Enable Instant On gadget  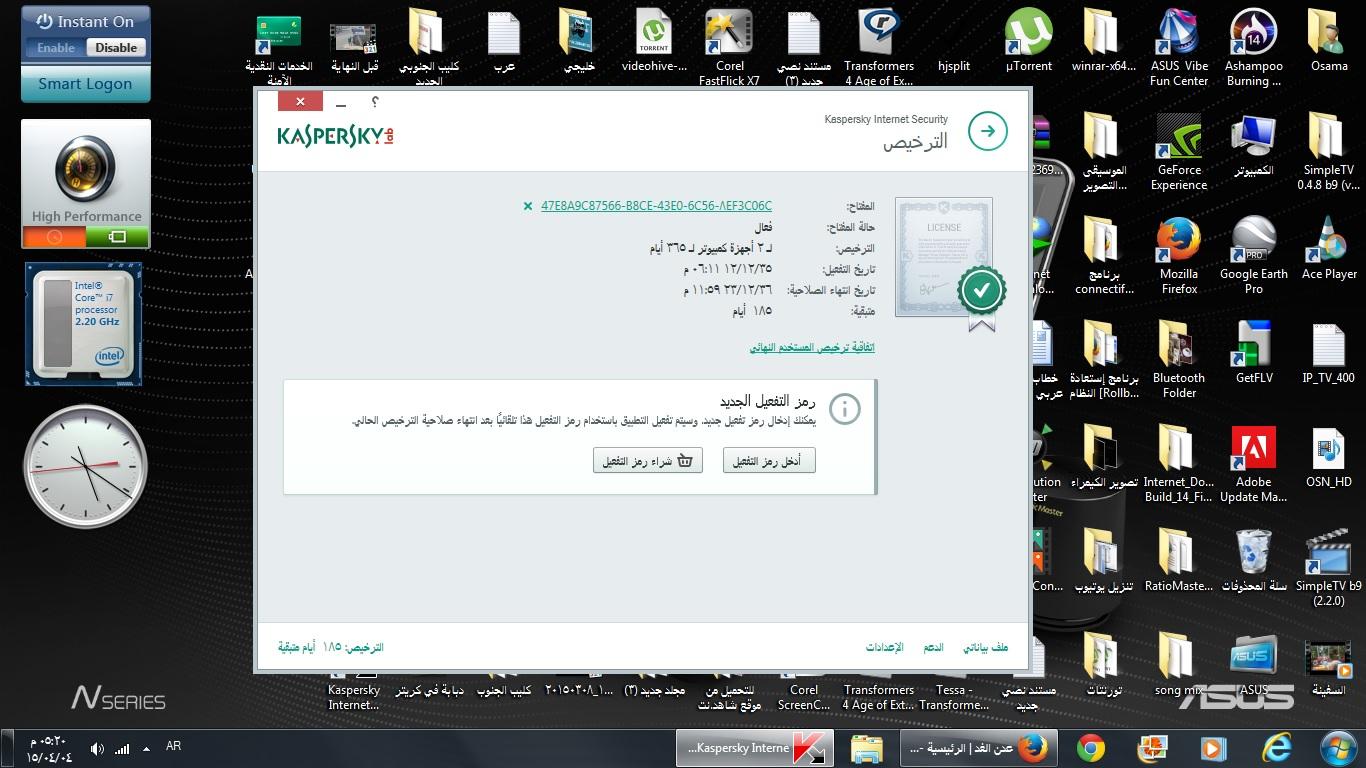tap(56, 47)
